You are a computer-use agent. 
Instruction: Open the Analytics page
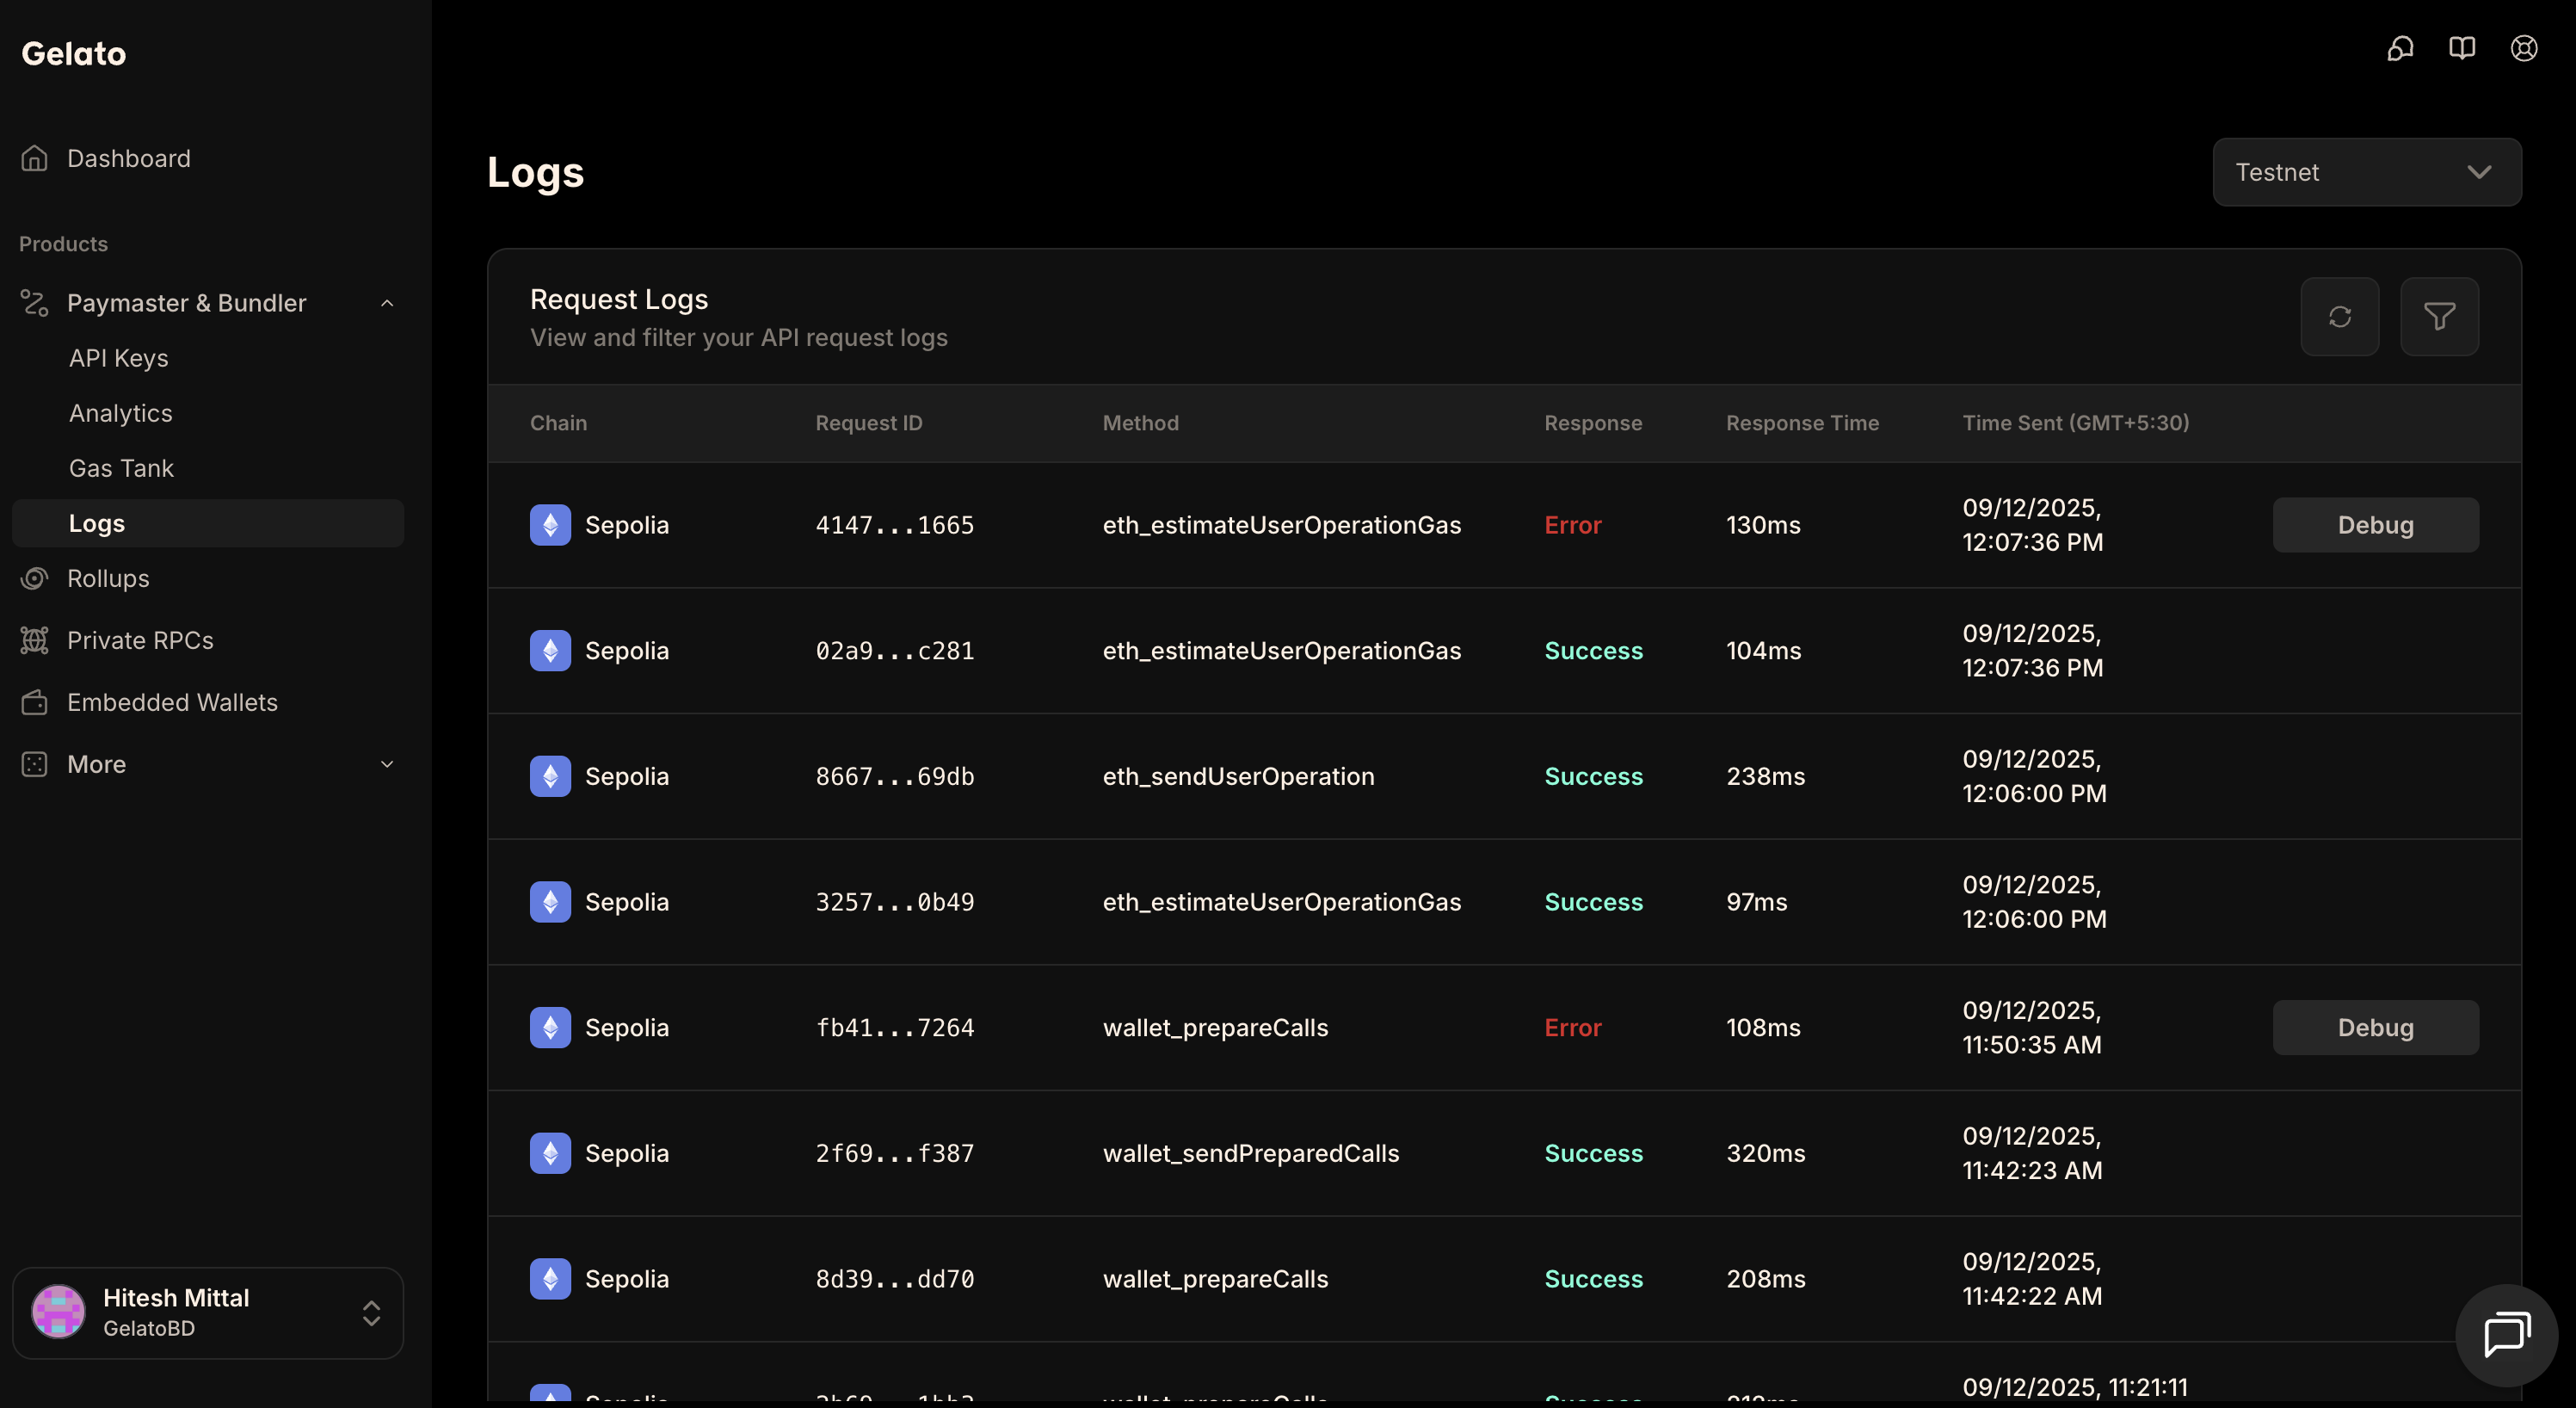click(121, 413)
